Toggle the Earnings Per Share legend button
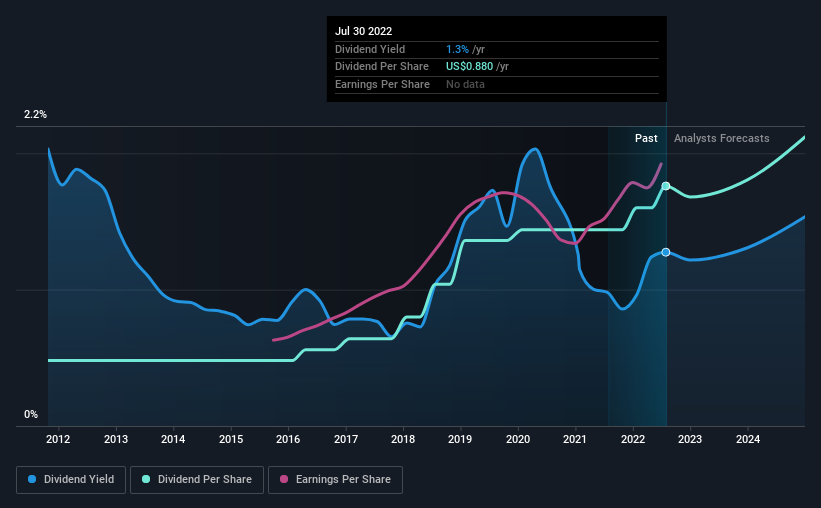The height and width of the screenshot is (508, 821). tap(335, 480)
